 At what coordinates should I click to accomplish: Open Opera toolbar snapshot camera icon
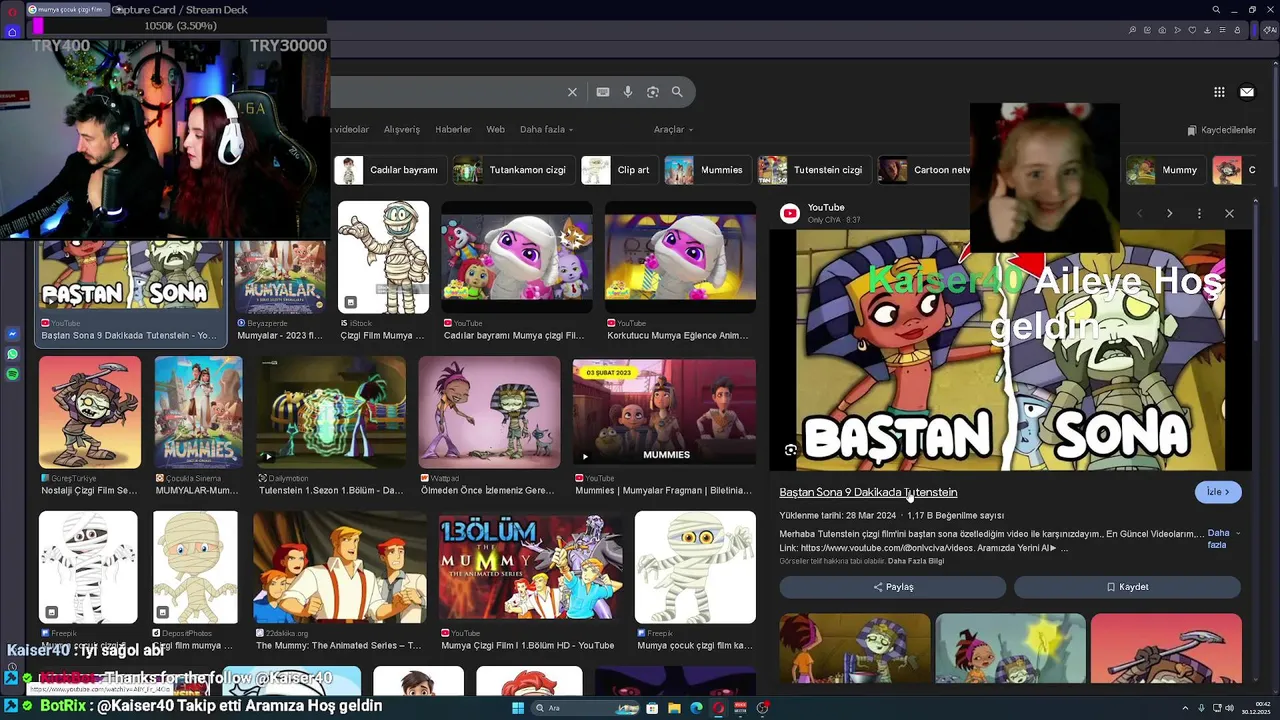[1162, 30]
